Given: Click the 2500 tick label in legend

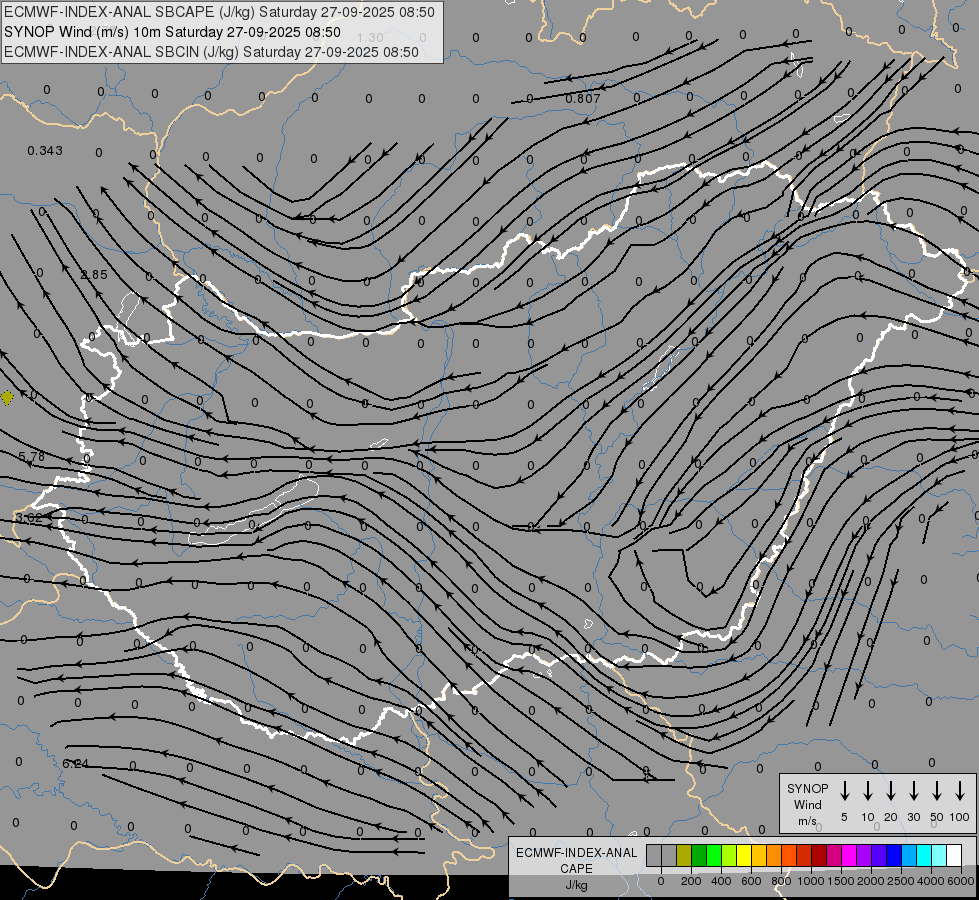Looking at the screenshot, I should coord(901,881).
